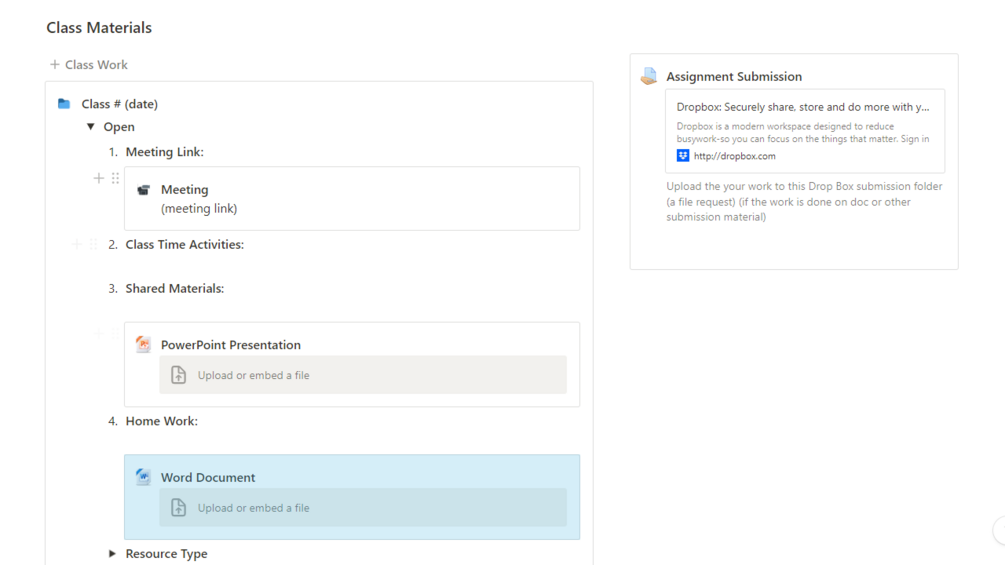This screenshot has width=1005, height=565.
Task: Open the Dropbox bookmark title
Action: [802, 107]
